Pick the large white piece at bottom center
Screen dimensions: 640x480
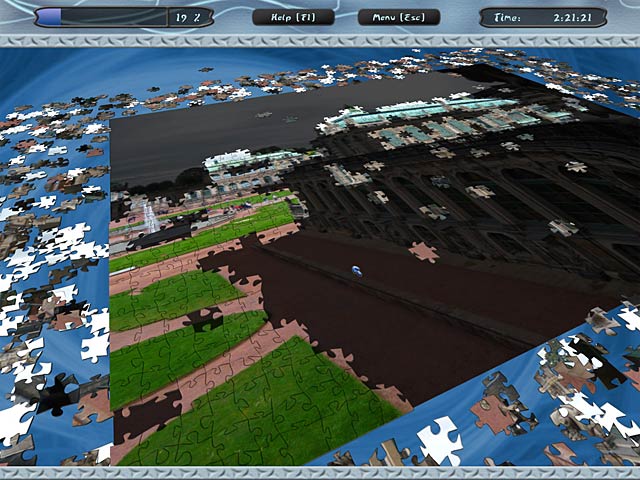tap(440, 441)
